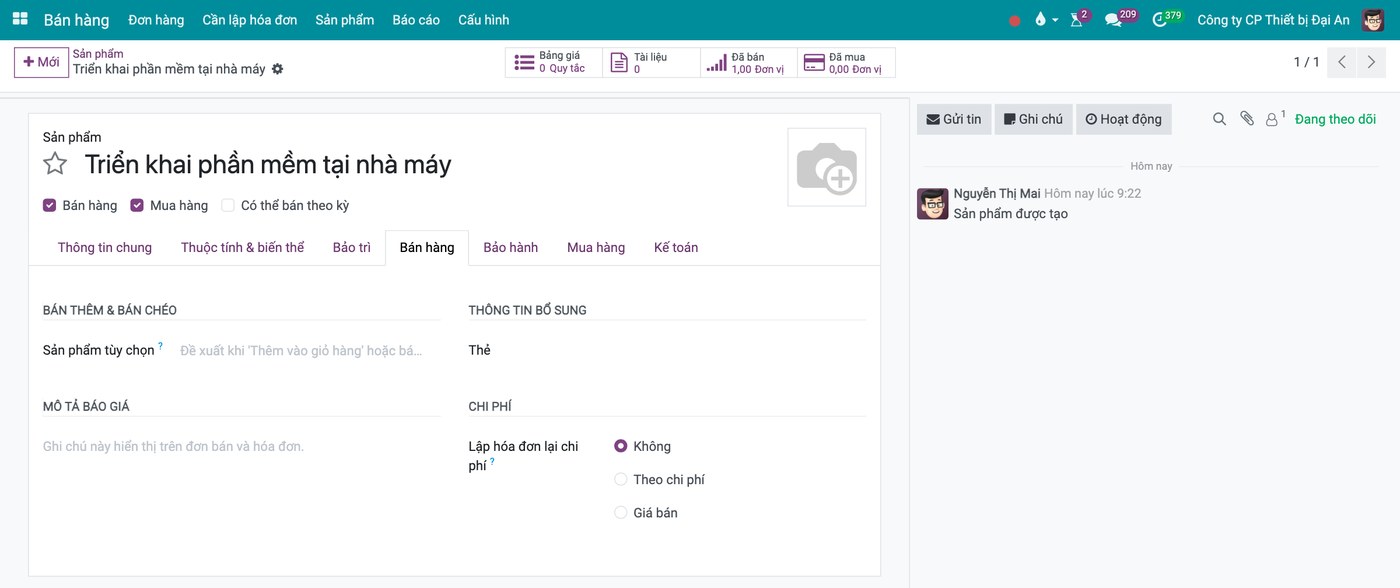The height and width of the screenshot is (588, 1400).
Task: Open Đã bán sold units stat button
Action: click(x=748, y=63)
